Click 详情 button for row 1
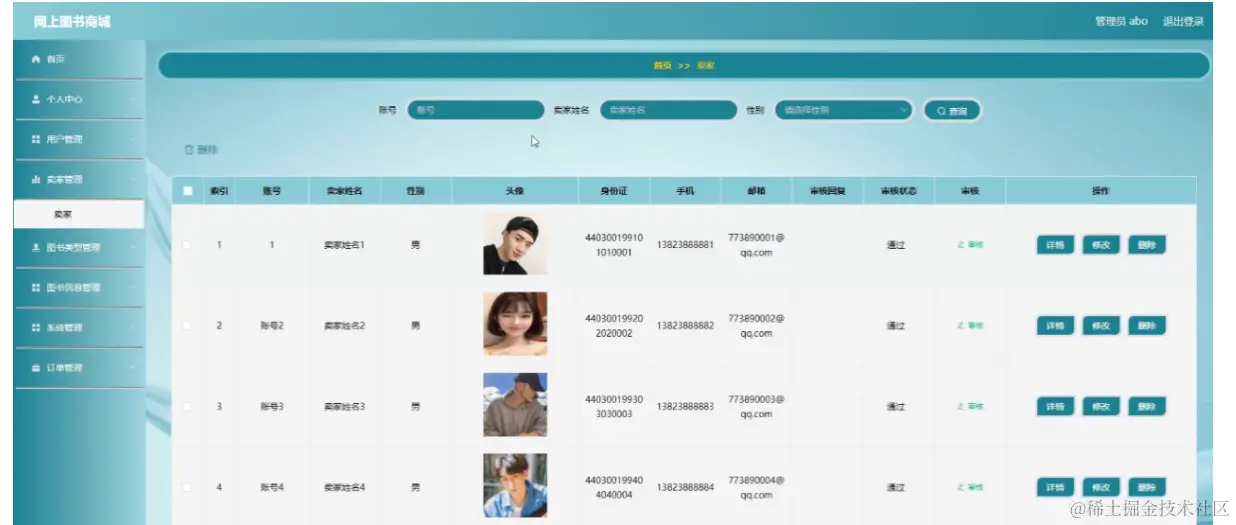Image resolution: width=1236 pixels, height=525 pixels. [x=1055, y=245]
